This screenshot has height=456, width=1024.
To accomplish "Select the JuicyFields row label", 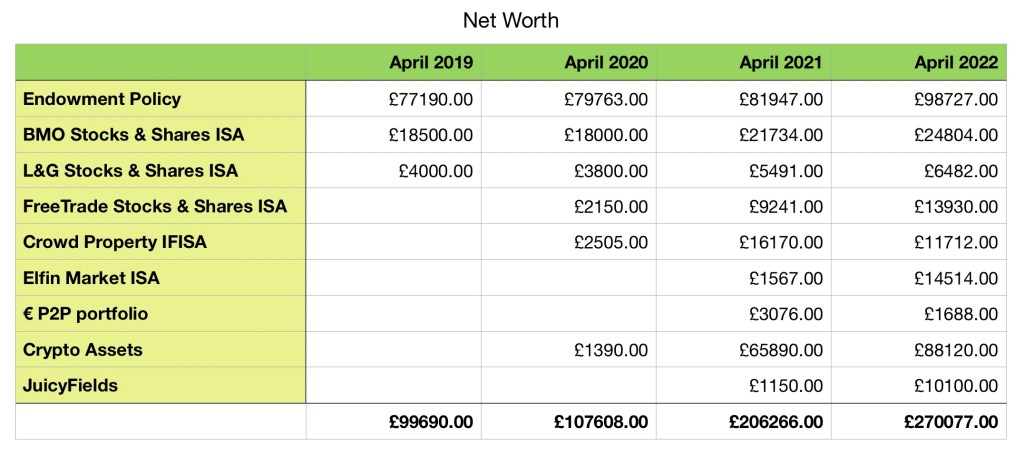I will coord(70,385).
